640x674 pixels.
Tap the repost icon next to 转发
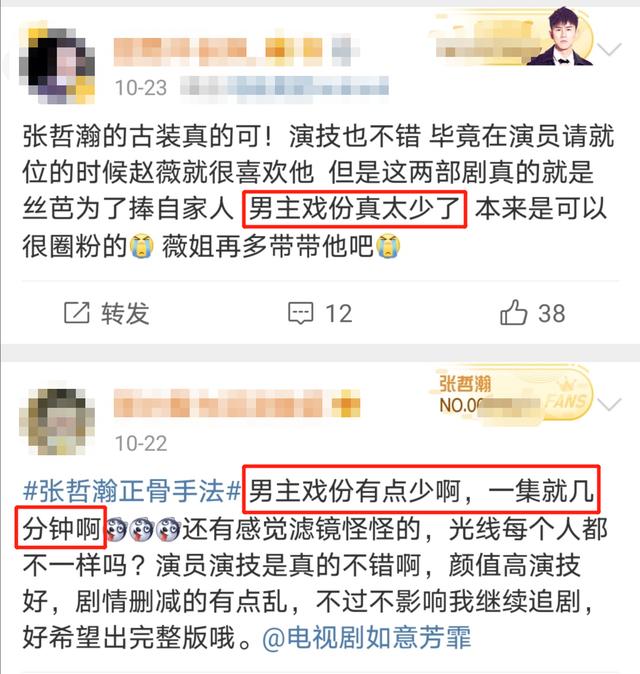(x=77, y=312)
